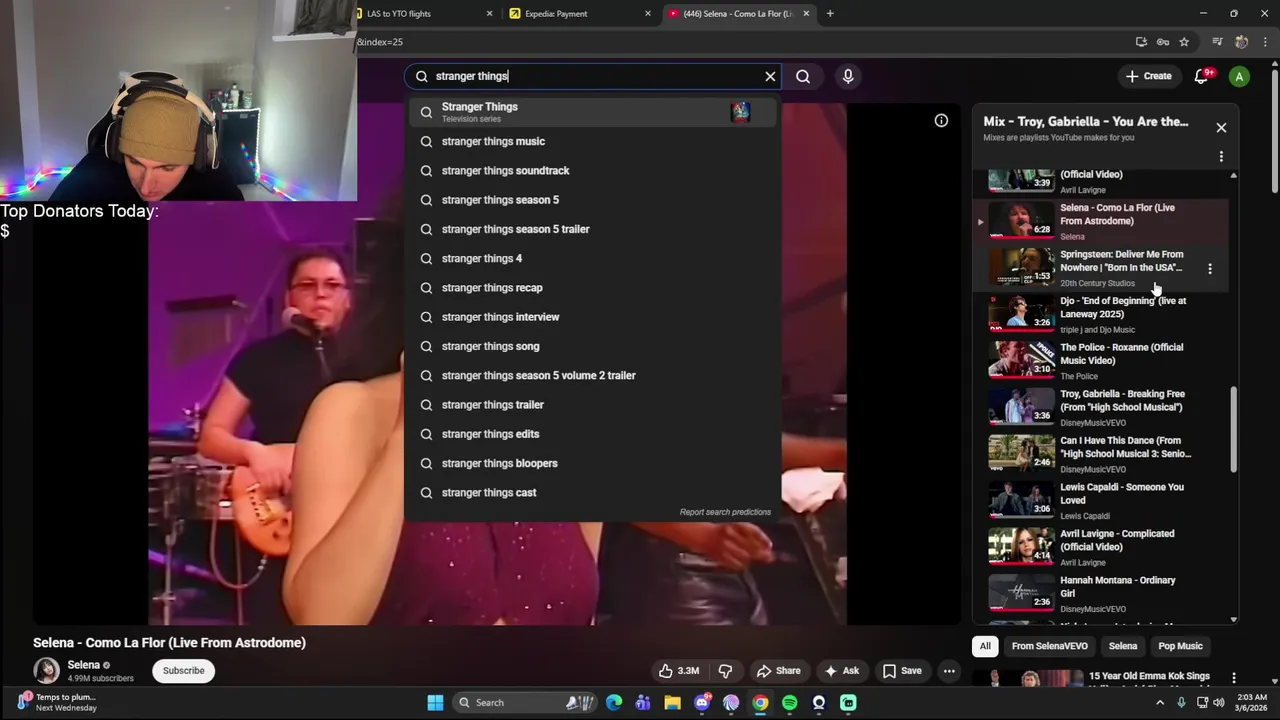Open Chrome three-dot menu
Image resolution: width=1280 pixels, height=720 pixels.
click(1265, 42)
